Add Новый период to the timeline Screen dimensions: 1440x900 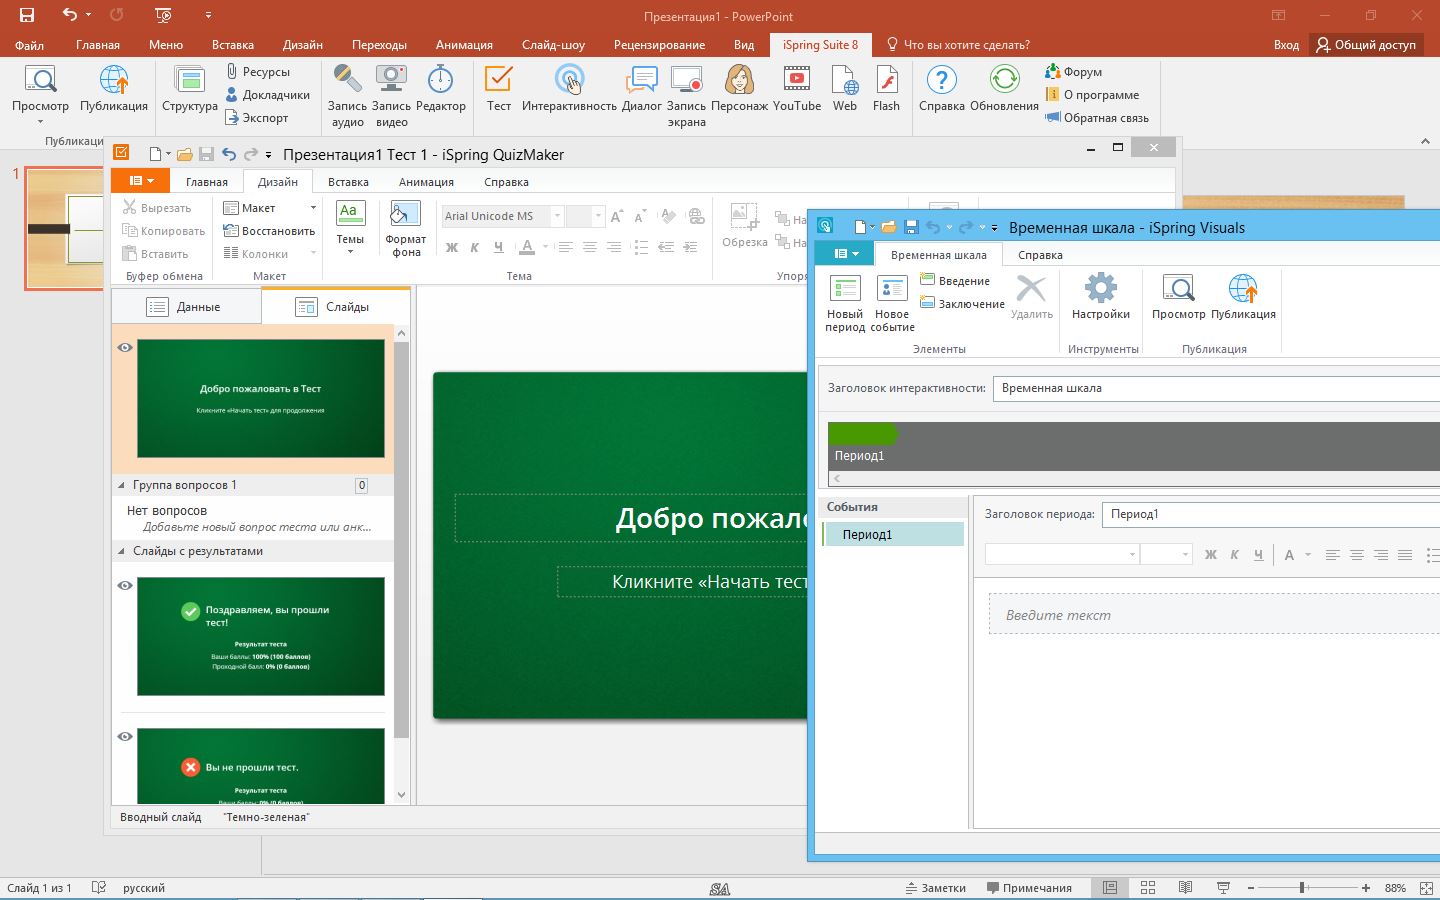click(x=845, y=302)
